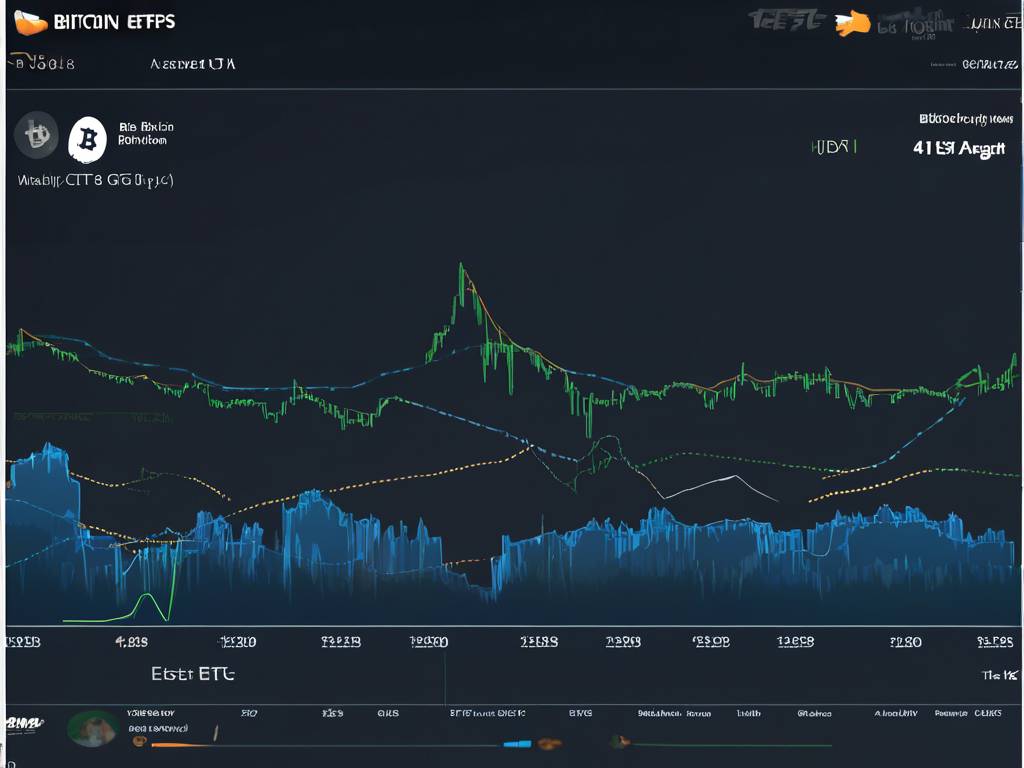Viewport: 1024px width, 768px height.
Task: Click the "4.81s" x-axis label
Action: point(131,642)
